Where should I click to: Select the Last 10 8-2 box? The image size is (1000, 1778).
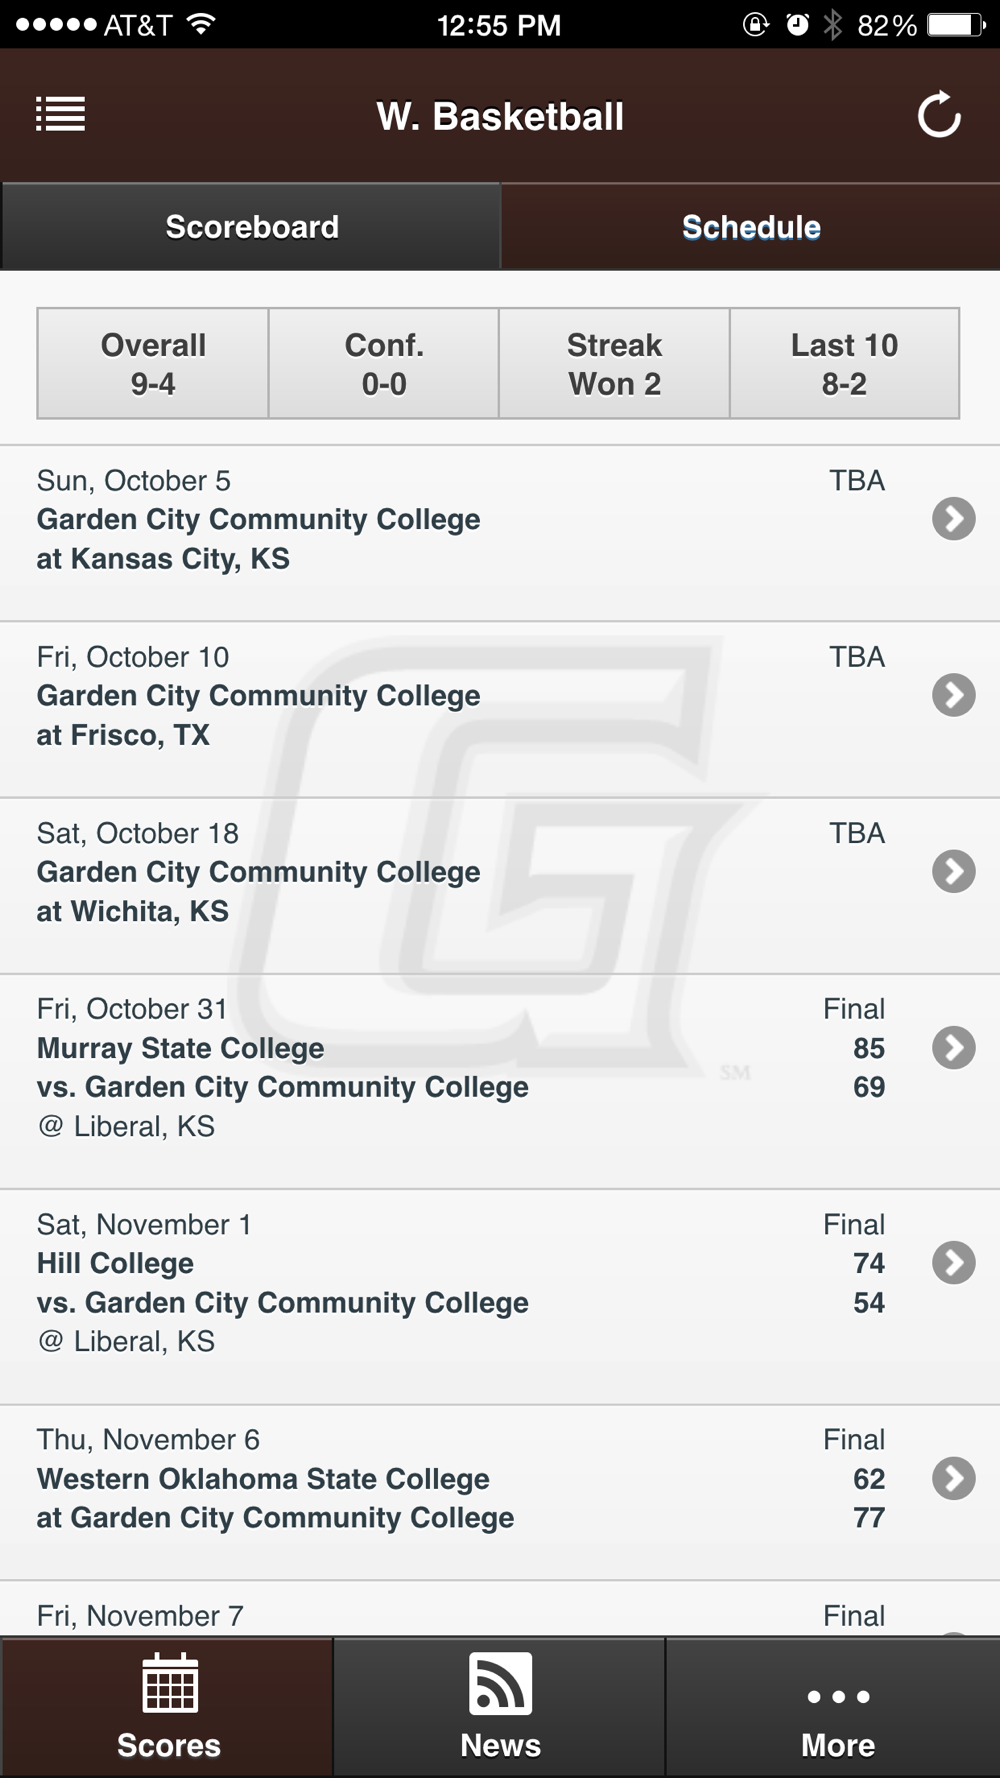click(845, 363)
